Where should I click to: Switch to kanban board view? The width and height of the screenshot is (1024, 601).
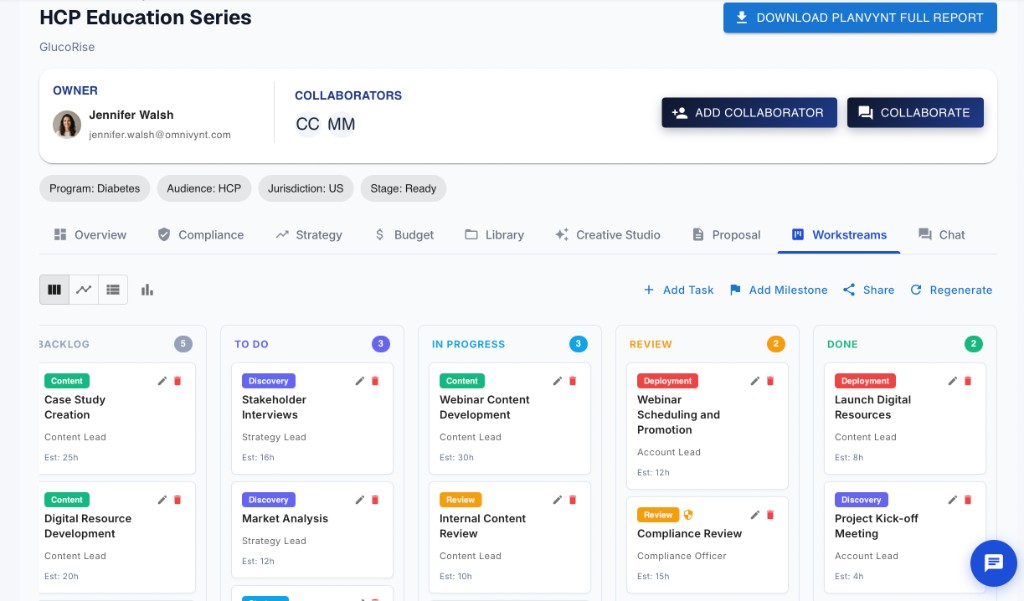54,290
